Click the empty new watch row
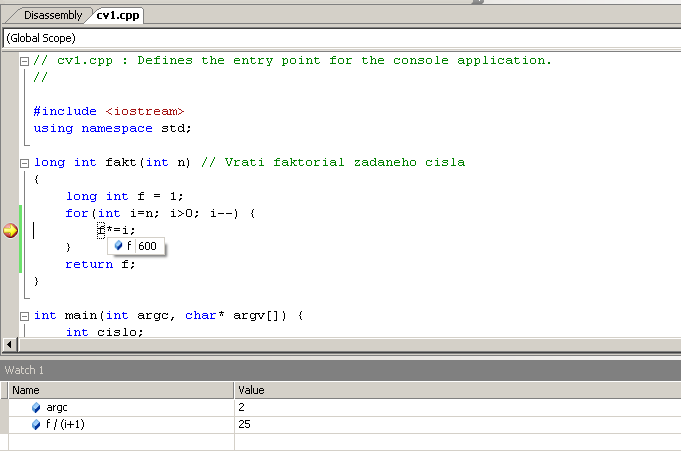Image resolution: width=681 pixels, height=465 pixels. [x=340, y=442]
